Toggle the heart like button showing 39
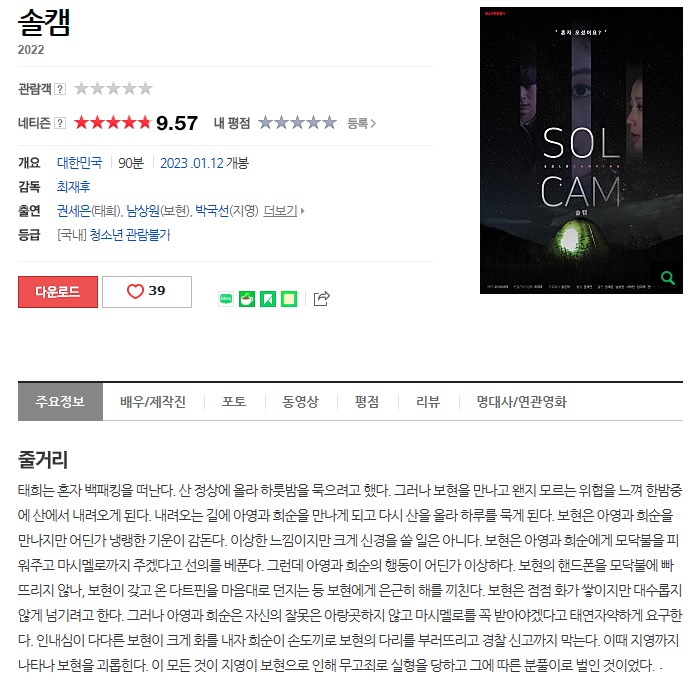The width and height of the screenshot is (700, 689). point(147,292)
